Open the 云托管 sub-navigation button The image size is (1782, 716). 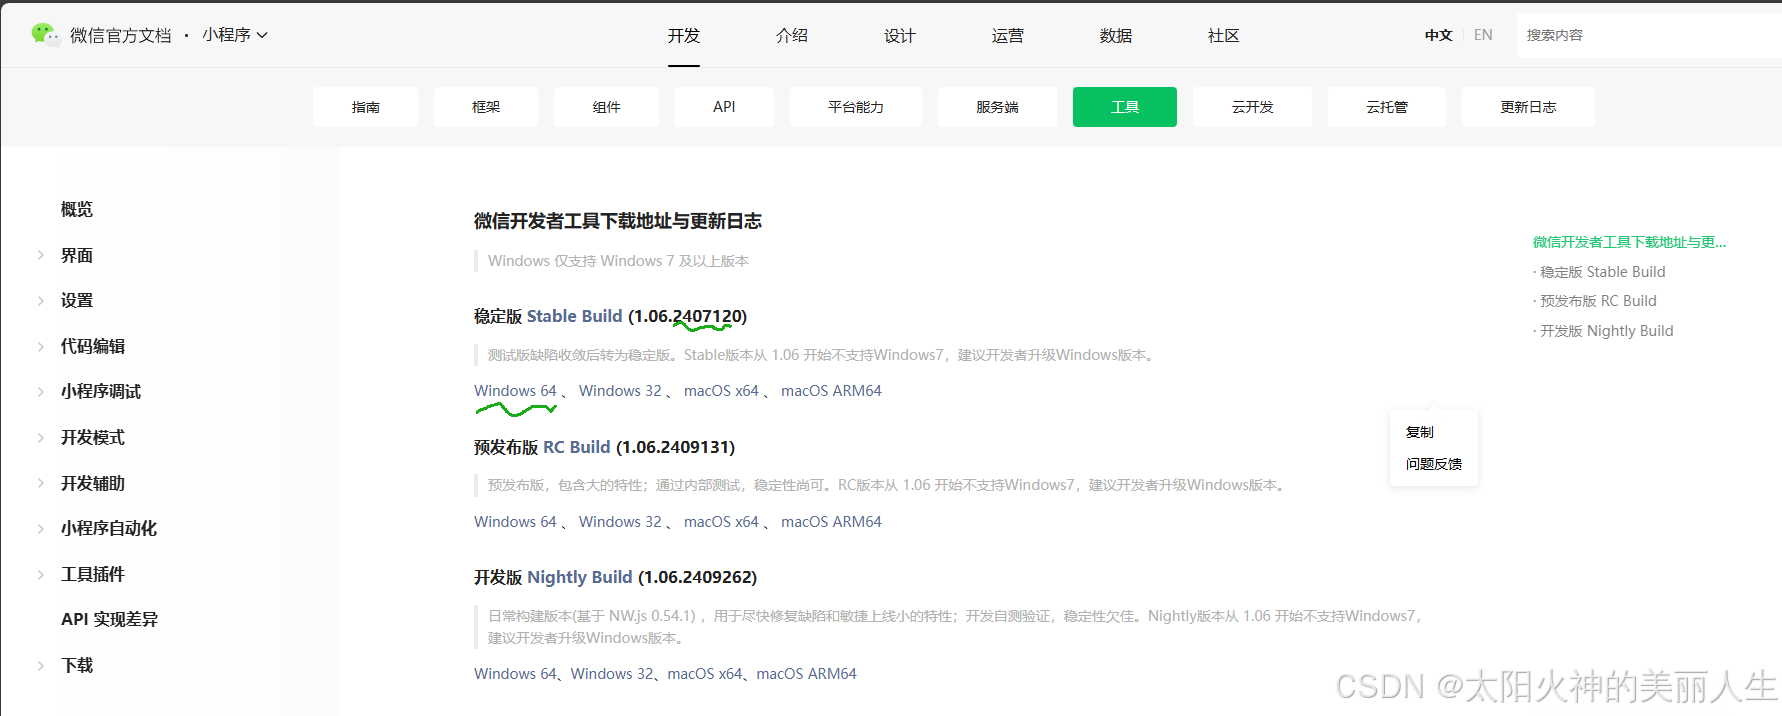click(x=1387, y=107)
